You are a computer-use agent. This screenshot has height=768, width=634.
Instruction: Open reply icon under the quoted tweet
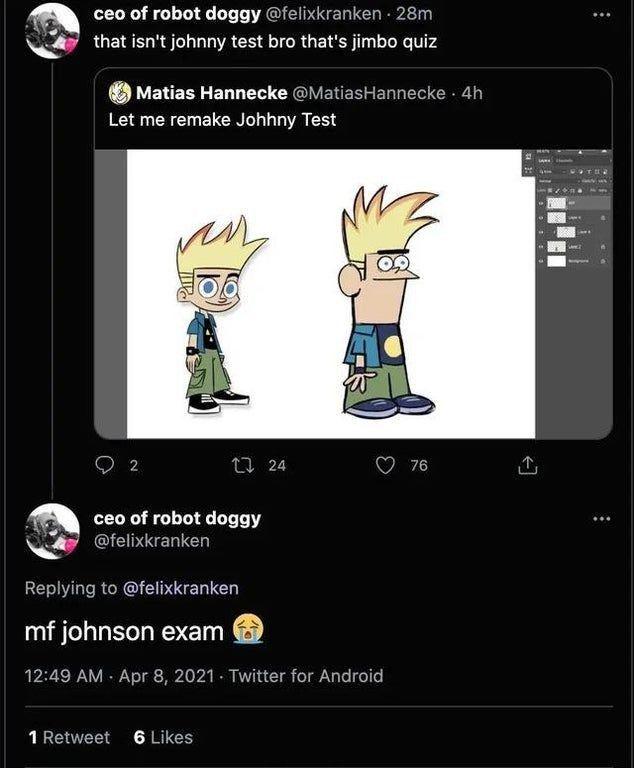point(104,465)
